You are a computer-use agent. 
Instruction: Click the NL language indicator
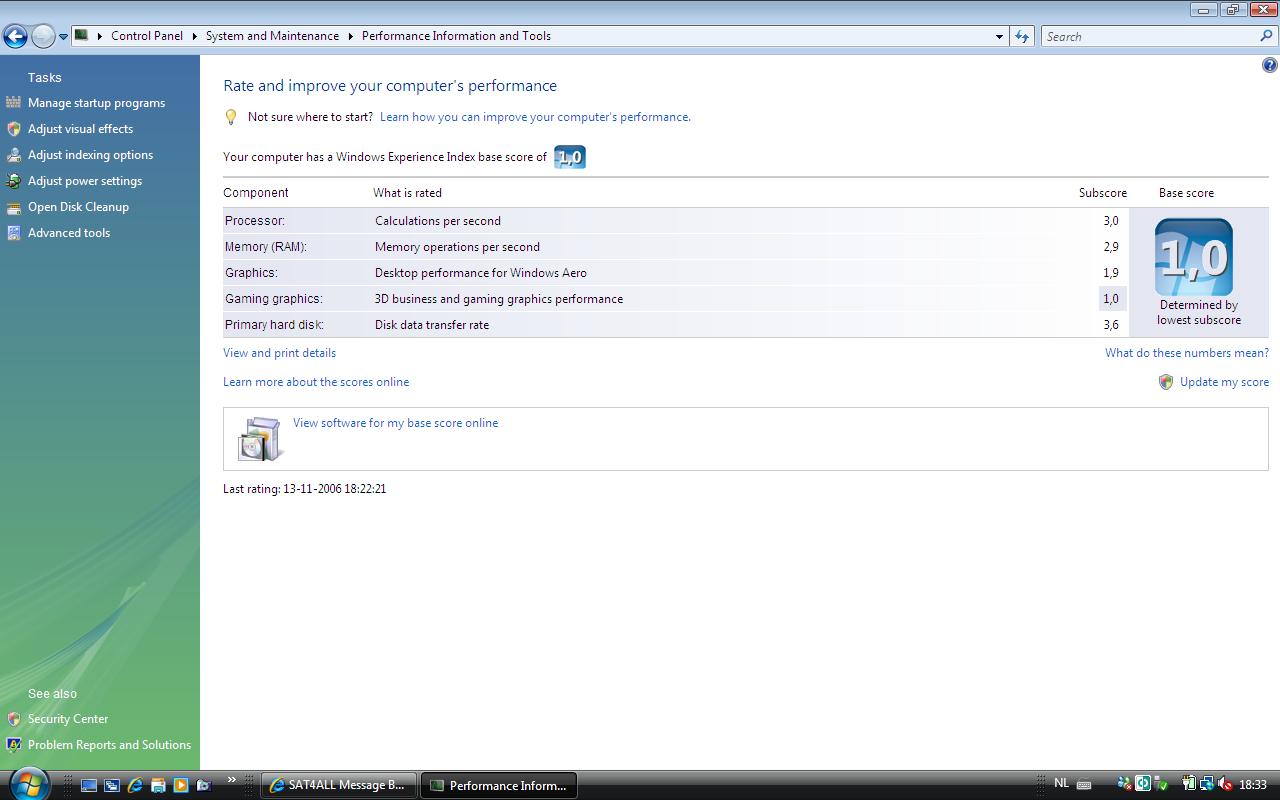1062,784
